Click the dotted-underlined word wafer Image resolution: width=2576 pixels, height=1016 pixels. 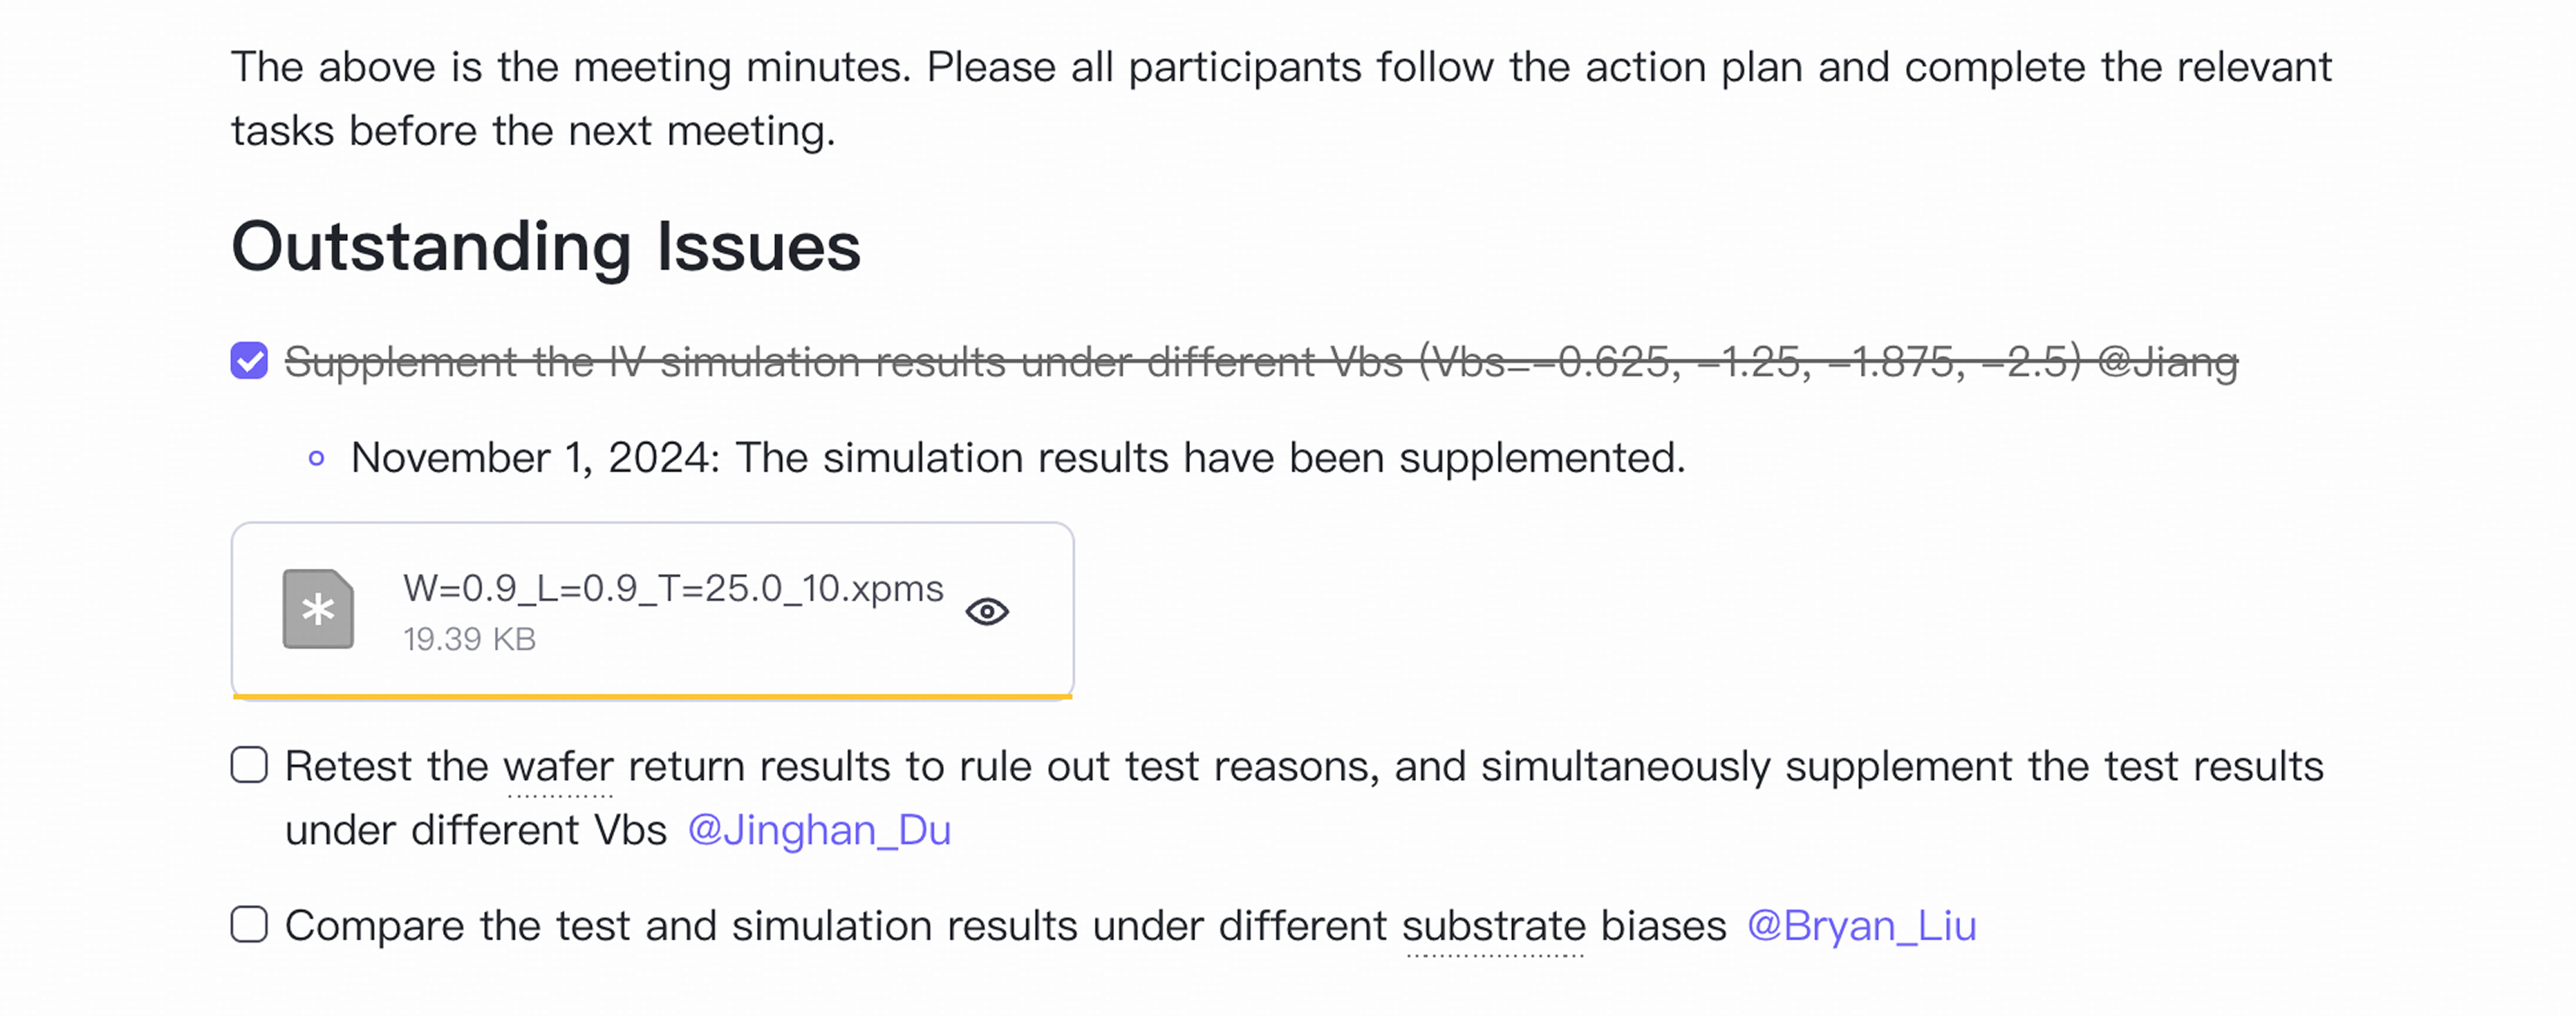558,767
